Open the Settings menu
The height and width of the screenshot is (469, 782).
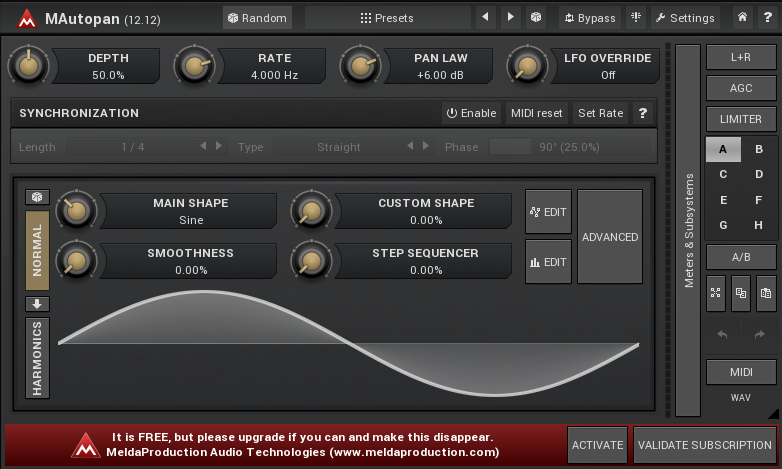tap(685, 18)
